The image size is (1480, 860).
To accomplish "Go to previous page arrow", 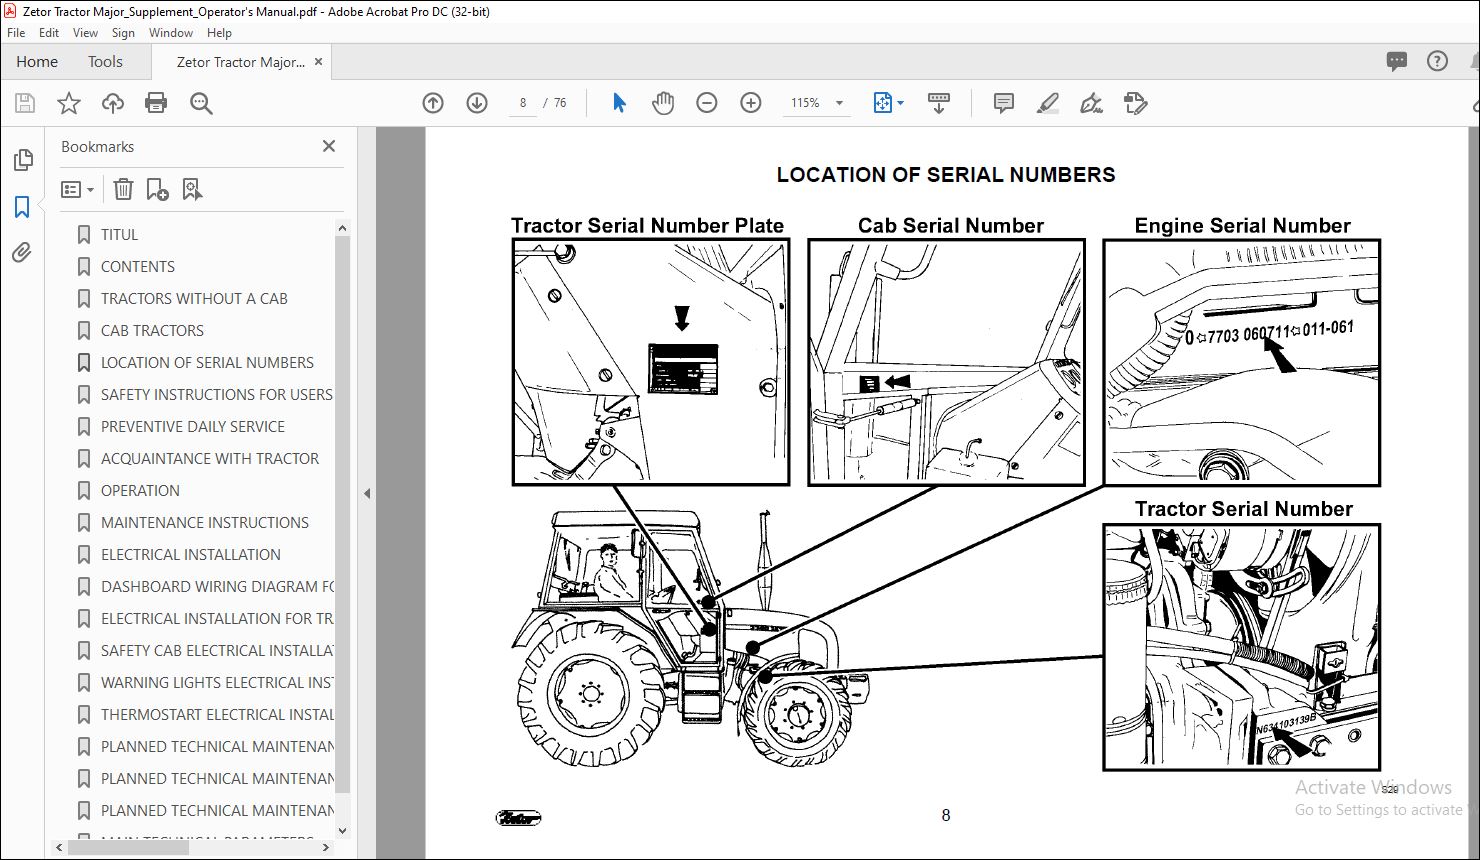I will (433, 103).
